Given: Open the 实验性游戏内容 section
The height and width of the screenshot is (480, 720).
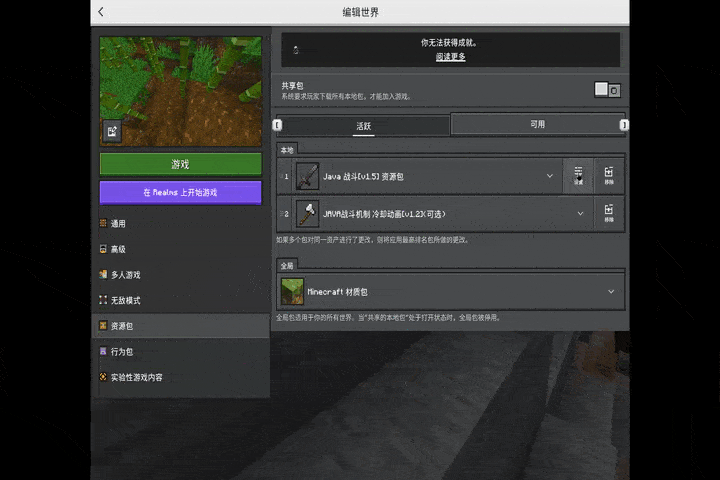Looking at the screenshot, I should 181,378.
